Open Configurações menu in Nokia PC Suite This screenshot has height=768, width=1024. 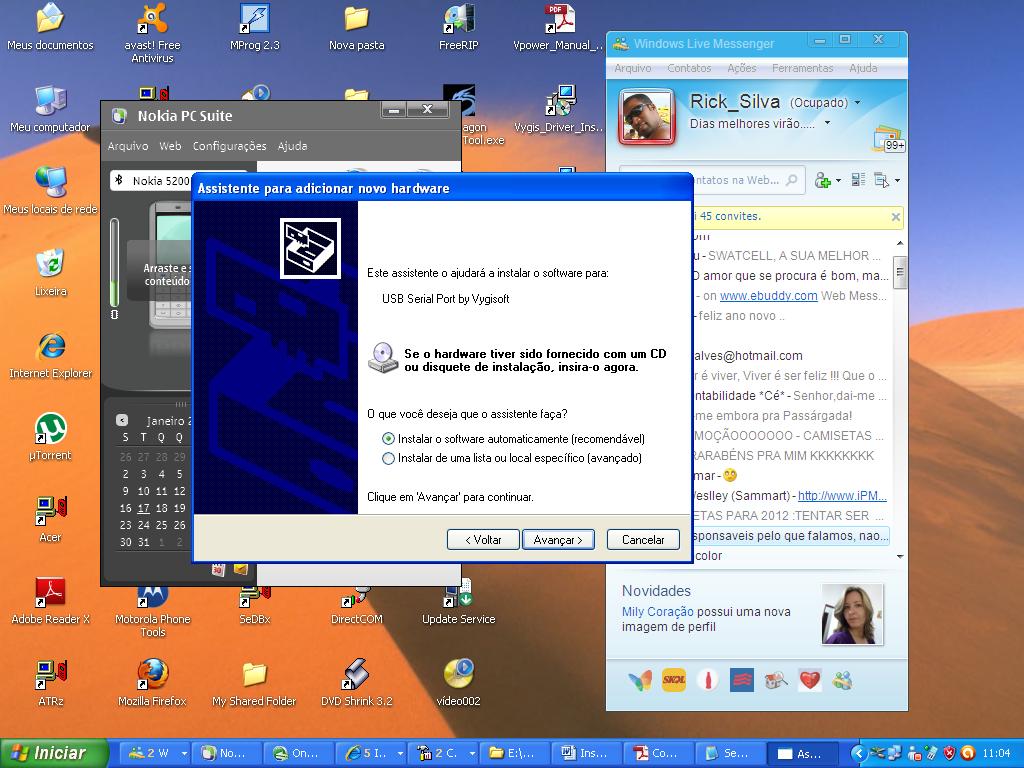pos(229,146)
